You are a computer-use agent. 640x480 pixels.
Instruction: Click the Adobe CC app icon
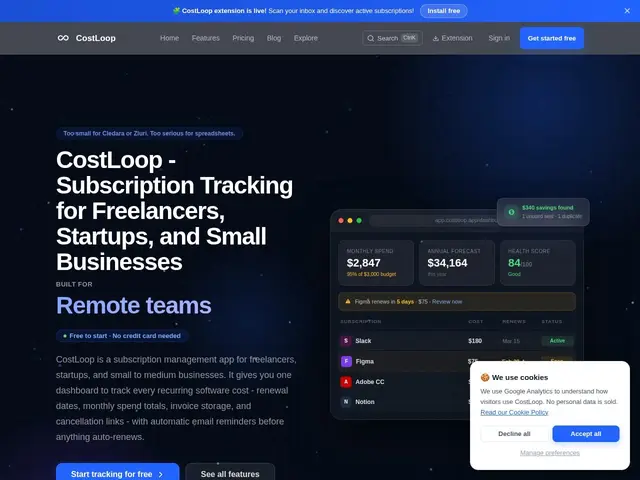click(x=346, y=382)
